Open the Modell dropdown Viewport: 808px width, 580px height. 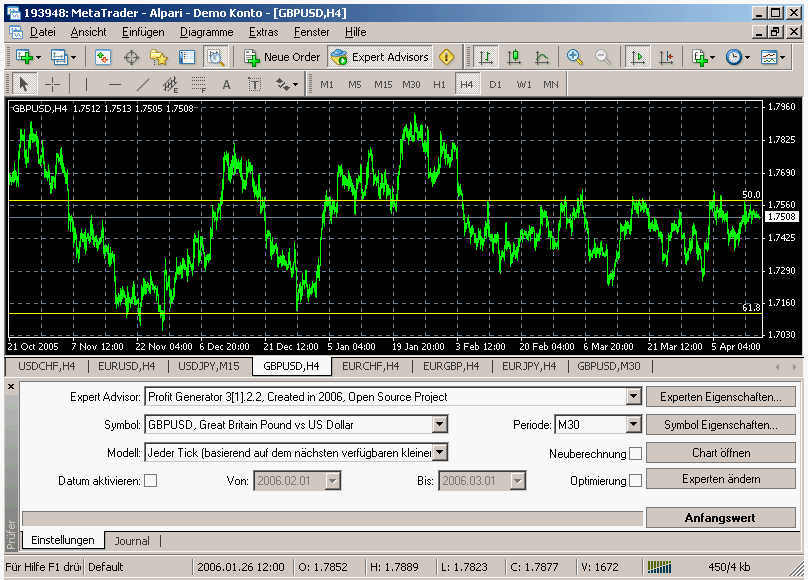[439, 453]
